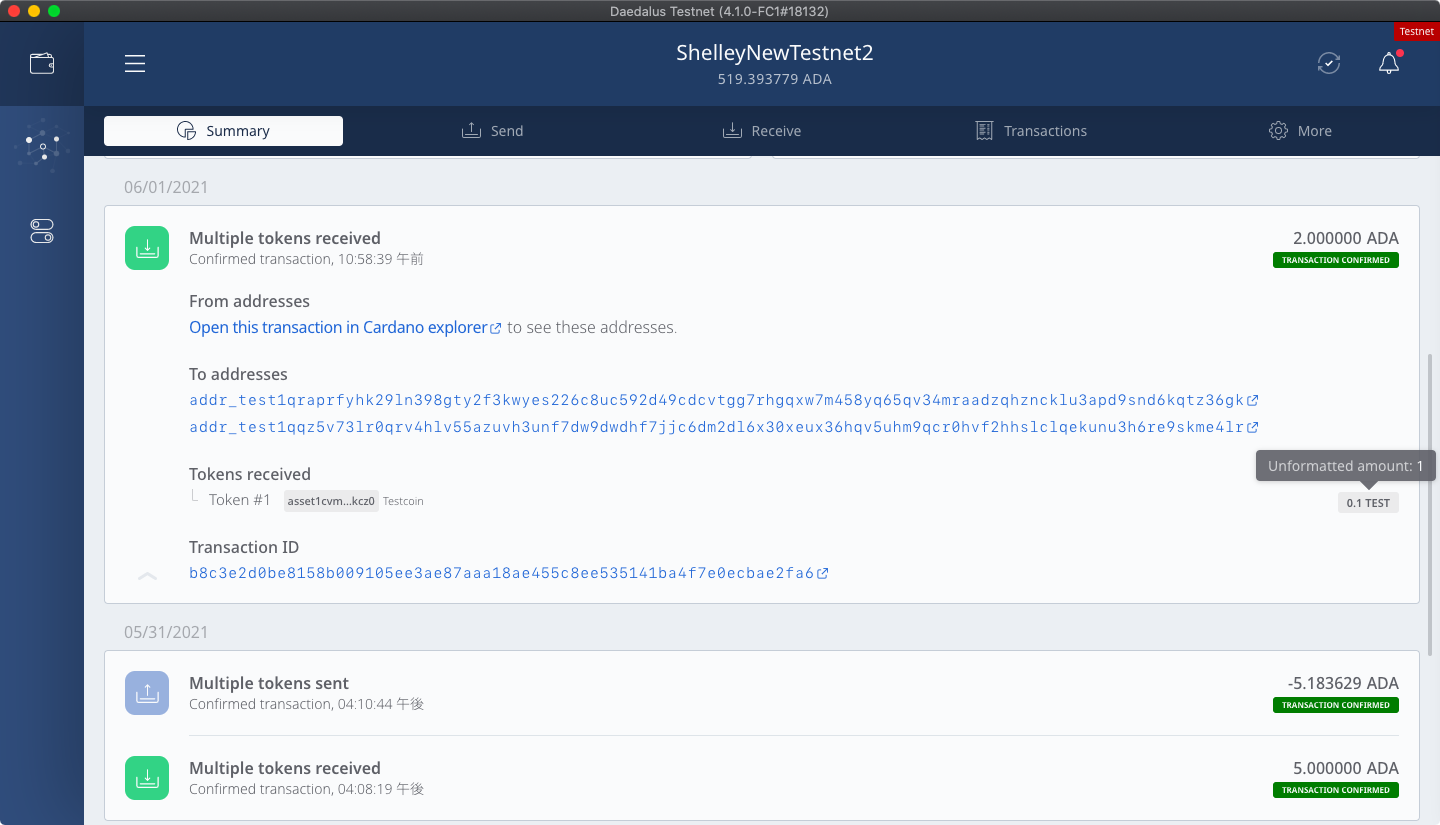Open the first addr_test1qraprf address link
This screenshot has height=825, width=1440.
[x=716, y=401]
